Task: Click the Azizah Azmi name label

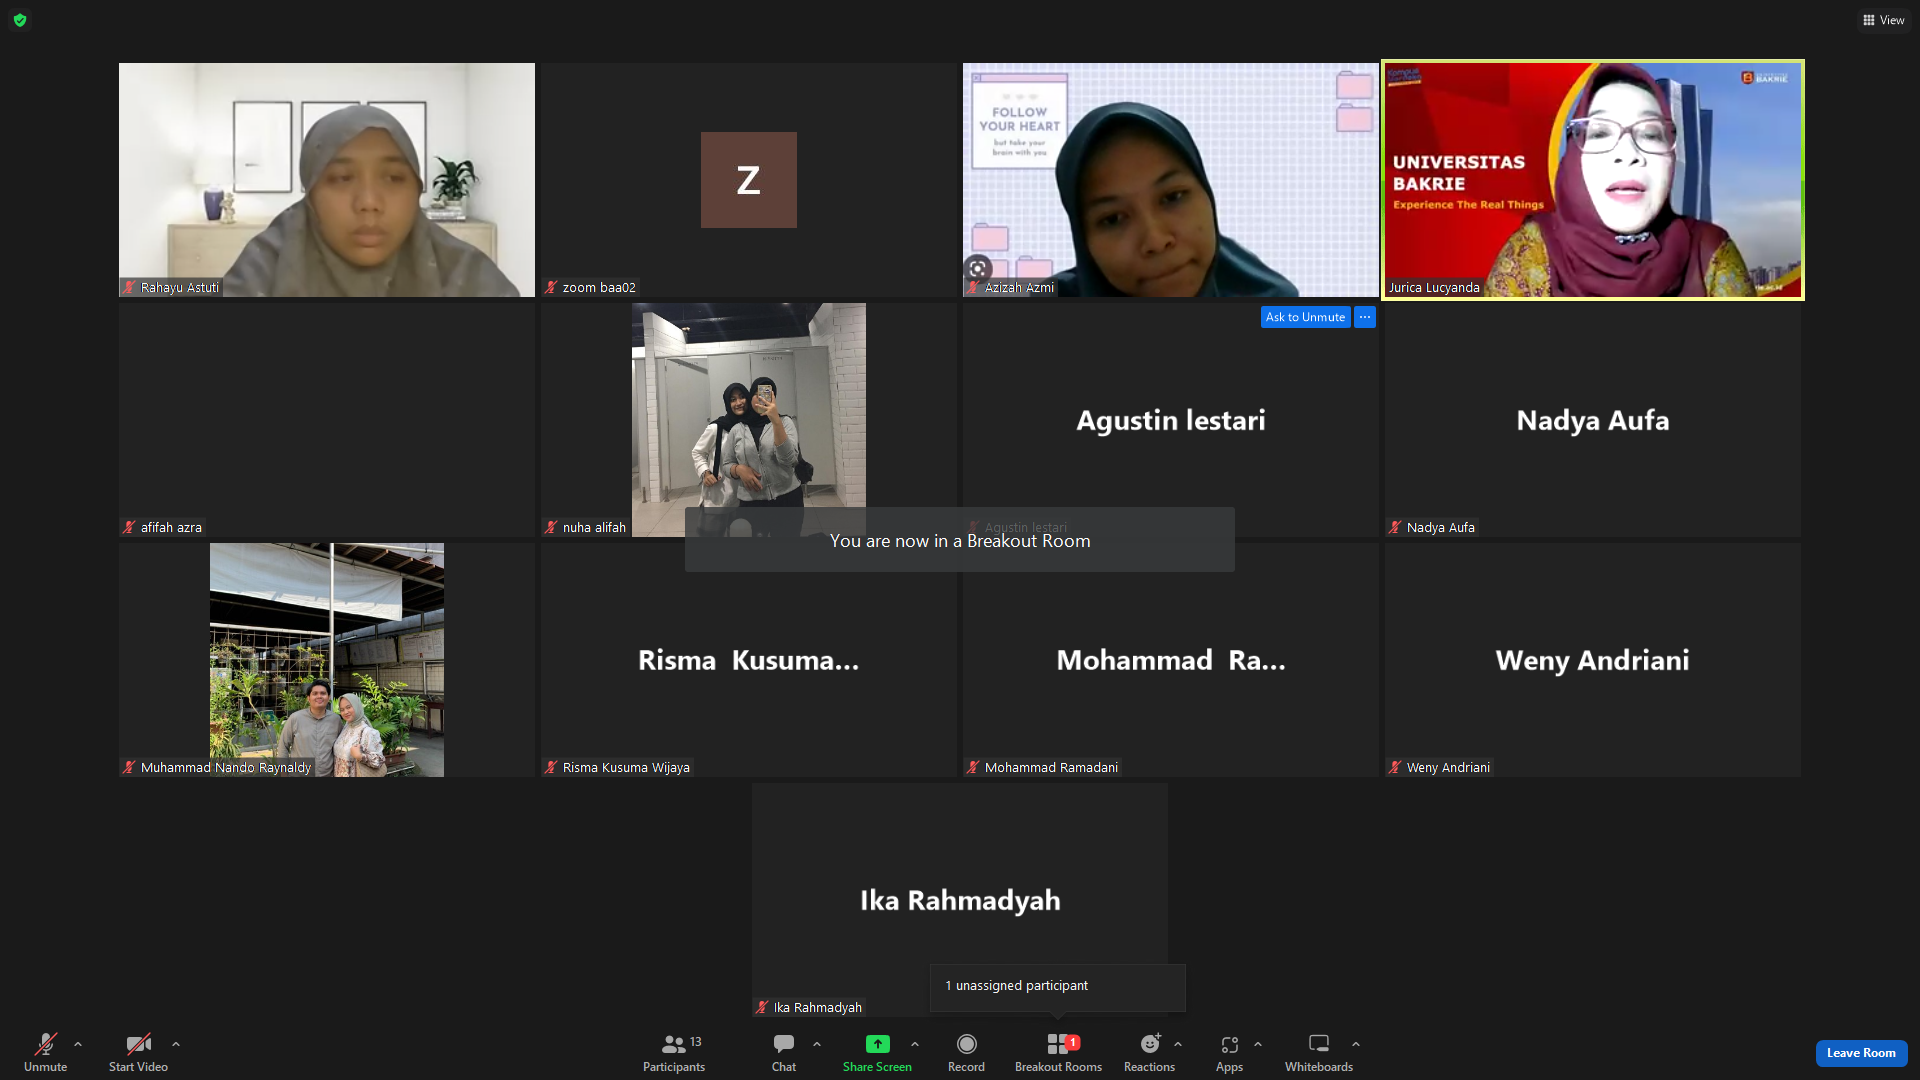Action: (x=1019, y=288)
